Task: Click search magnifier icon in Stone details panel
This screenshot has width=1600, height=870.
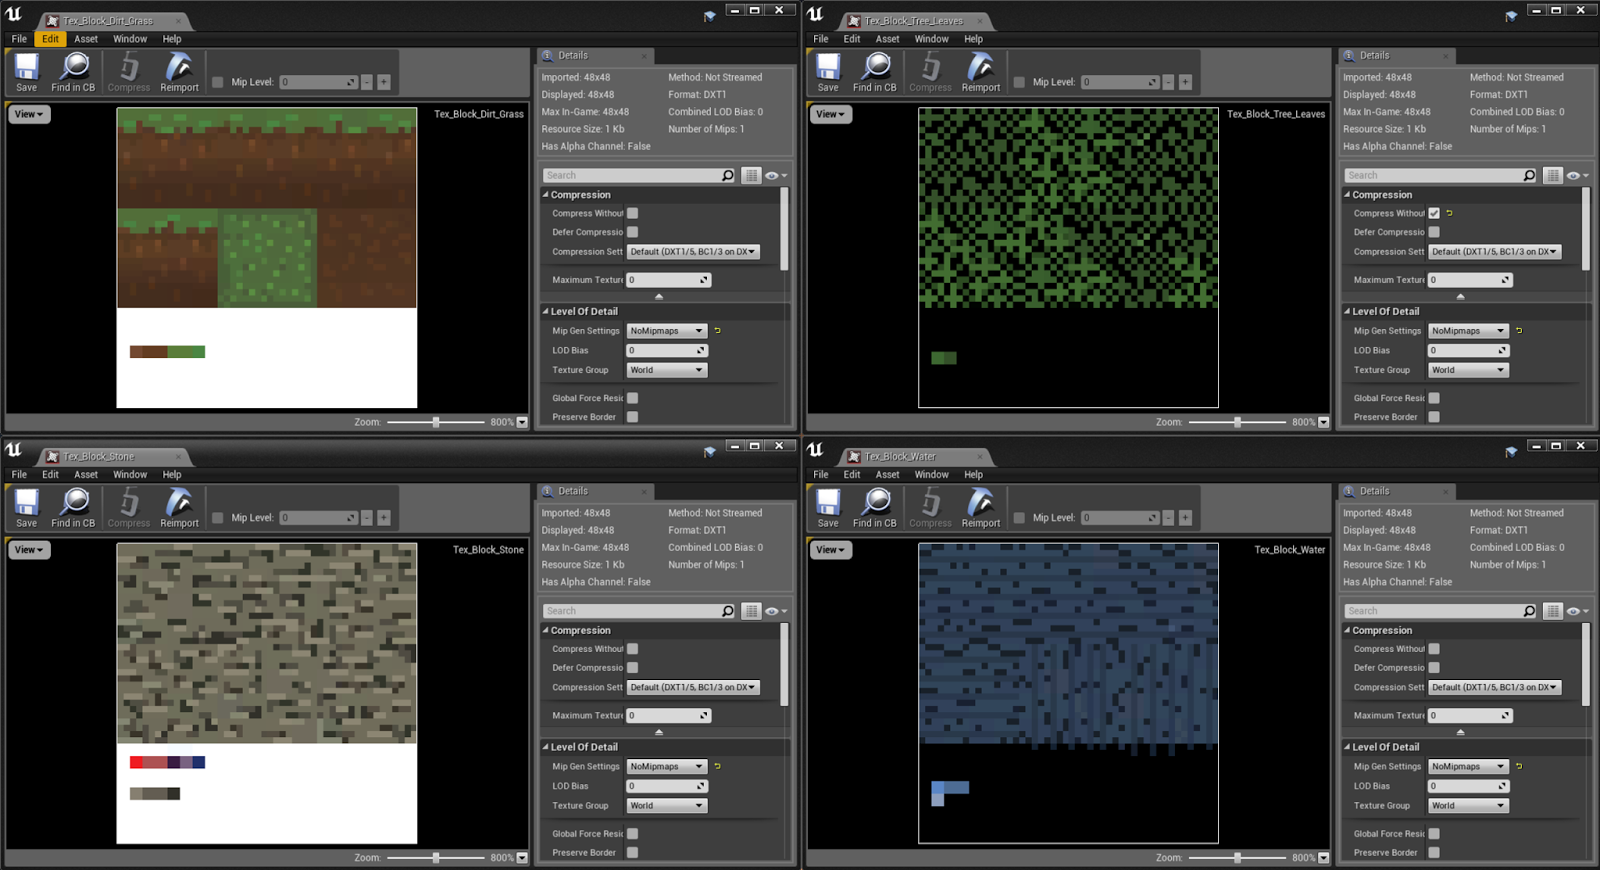Action: point(728,611)
